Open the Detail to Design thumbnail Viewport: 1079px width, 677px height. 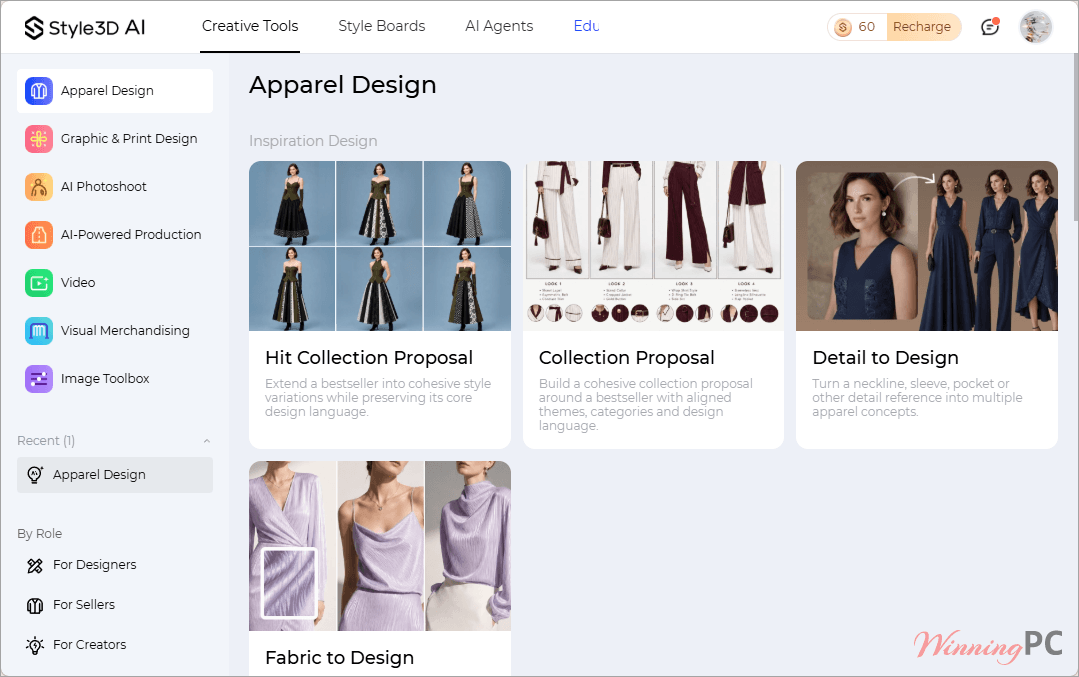[927, 246]
